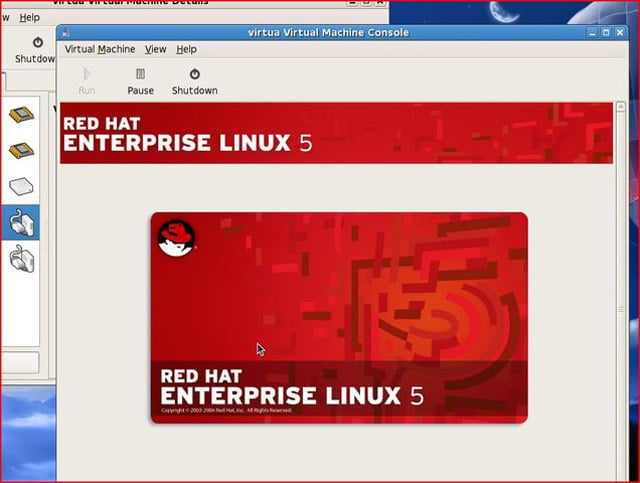Viewport: 640px width, 483px height.
Task: Maximize the Virtual Machine Console window
Action: (x=606, y=33)
